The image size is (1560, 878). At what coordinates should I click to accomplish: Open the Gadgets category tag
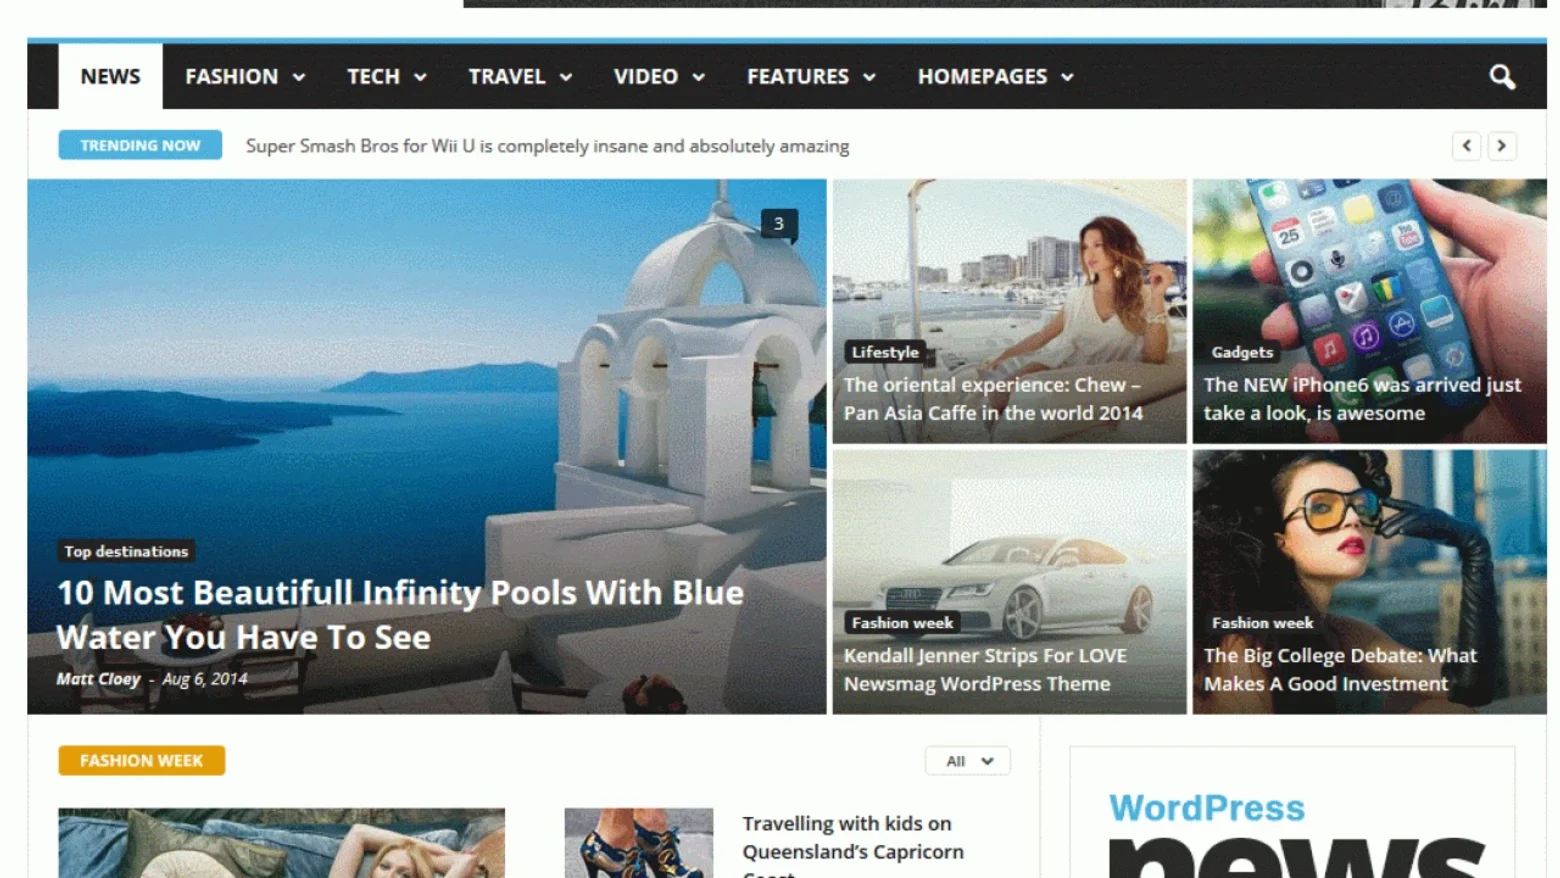pyautogui.click(x=1242, y=352)
